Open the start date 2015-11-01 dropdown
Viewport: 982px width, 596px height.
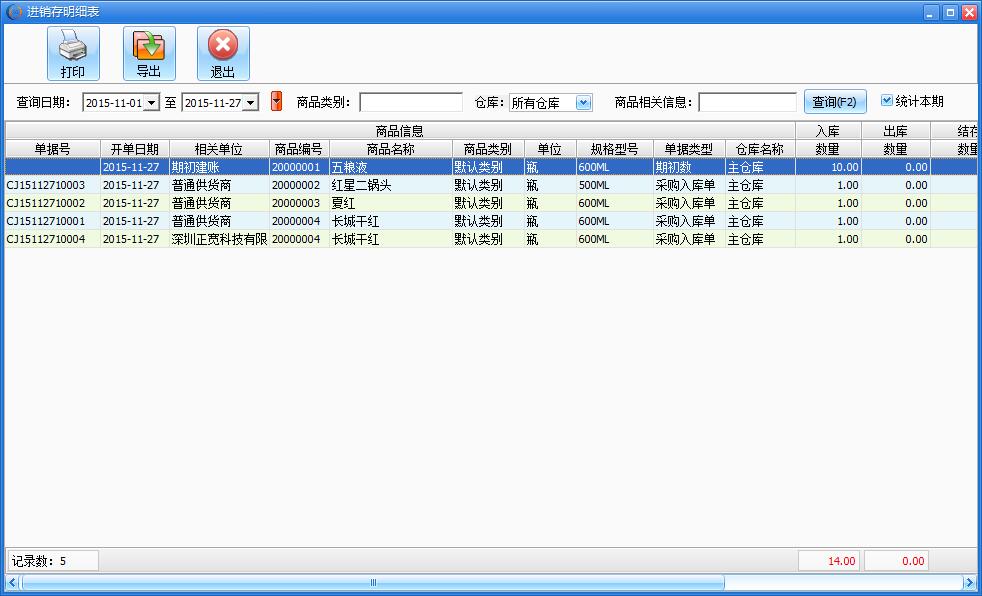(x=152, y=103)
